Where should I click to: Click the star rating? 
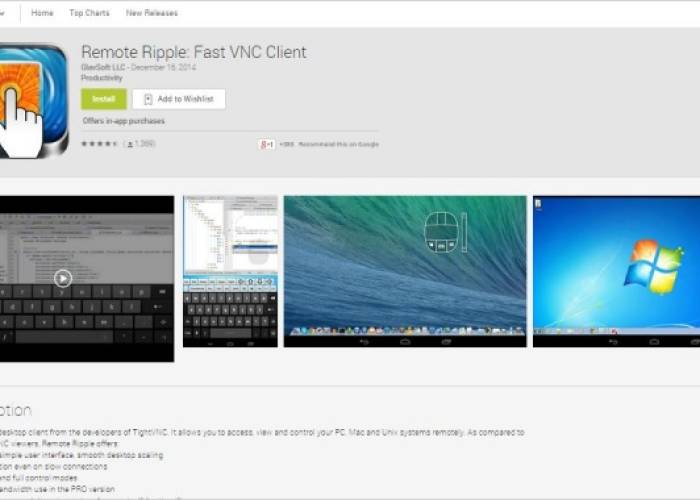pos(99,144)
